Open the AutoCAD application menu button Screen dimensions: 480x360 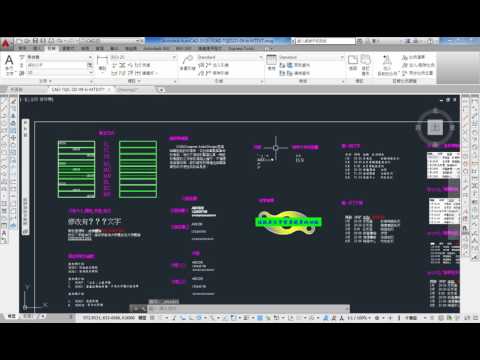coord(6,44)
